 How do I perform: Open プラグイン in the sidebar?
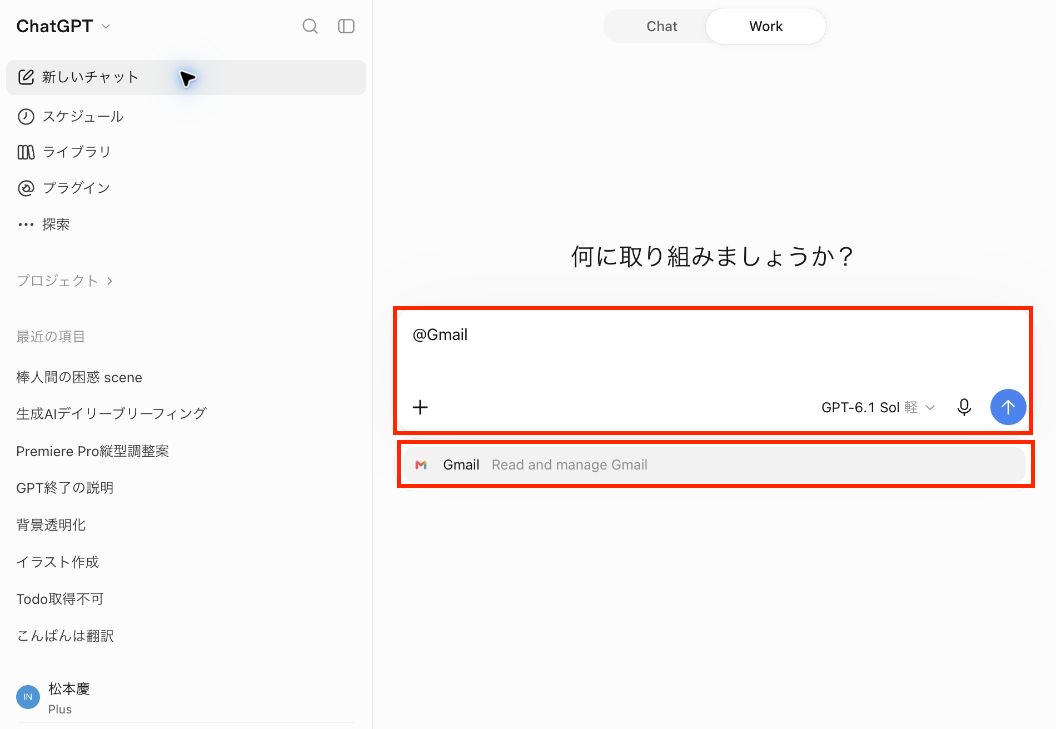(186, 188)
